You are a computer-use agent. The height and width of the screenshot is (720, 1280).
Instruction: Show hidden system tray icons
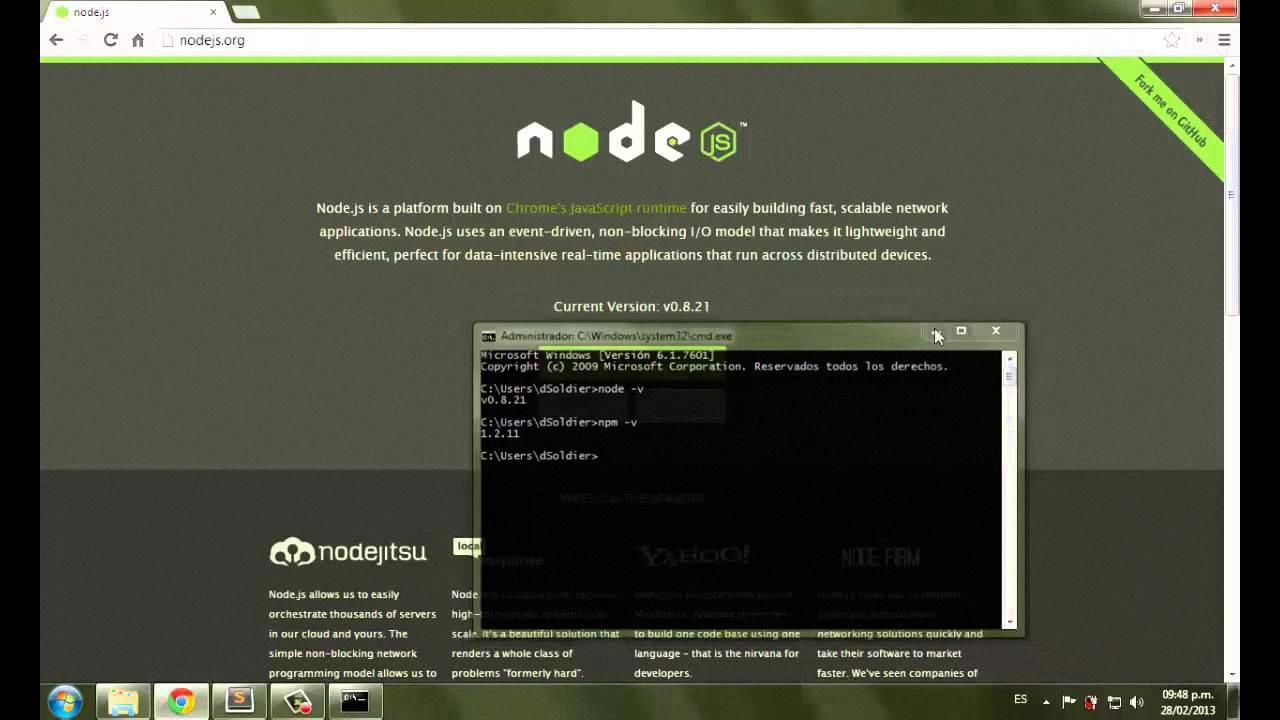1047,702
